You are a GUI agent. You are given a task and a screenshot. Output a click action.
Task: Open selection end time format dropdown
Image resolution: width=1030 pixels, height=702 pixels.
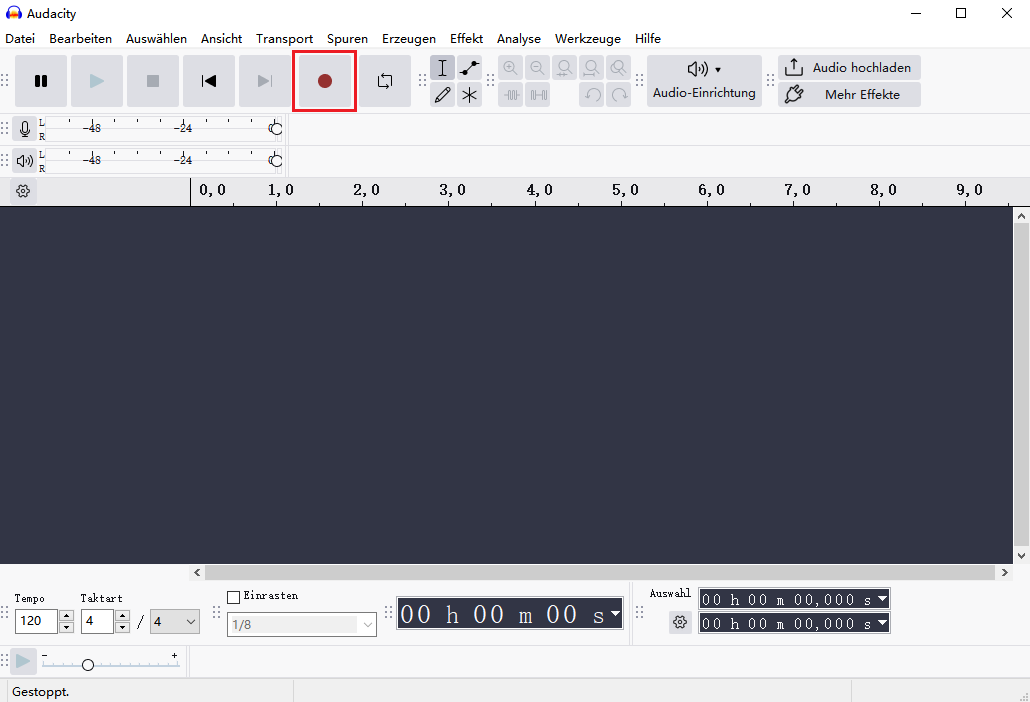[882, 622]
